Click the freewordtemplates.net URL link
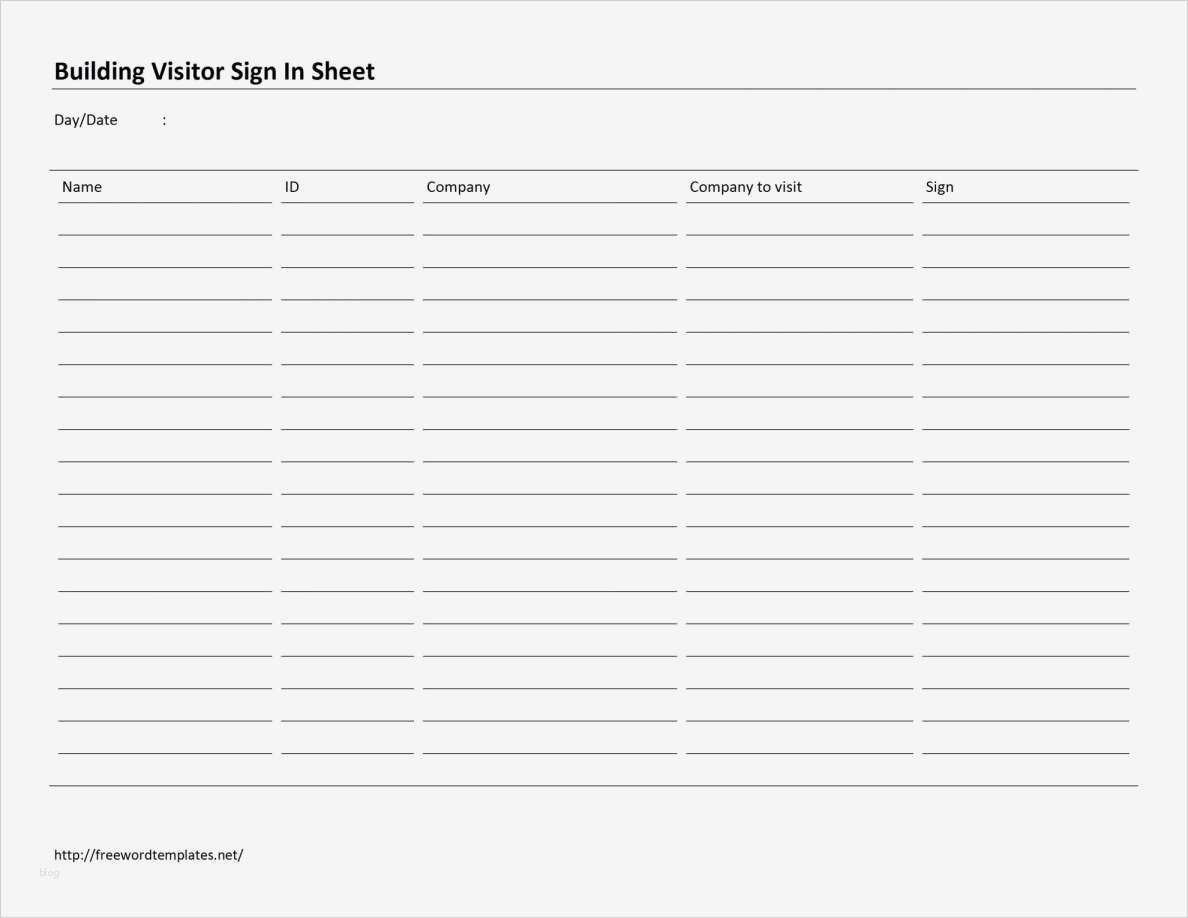The height and width of the screenshot is (918, 1188). pos(148,855)
